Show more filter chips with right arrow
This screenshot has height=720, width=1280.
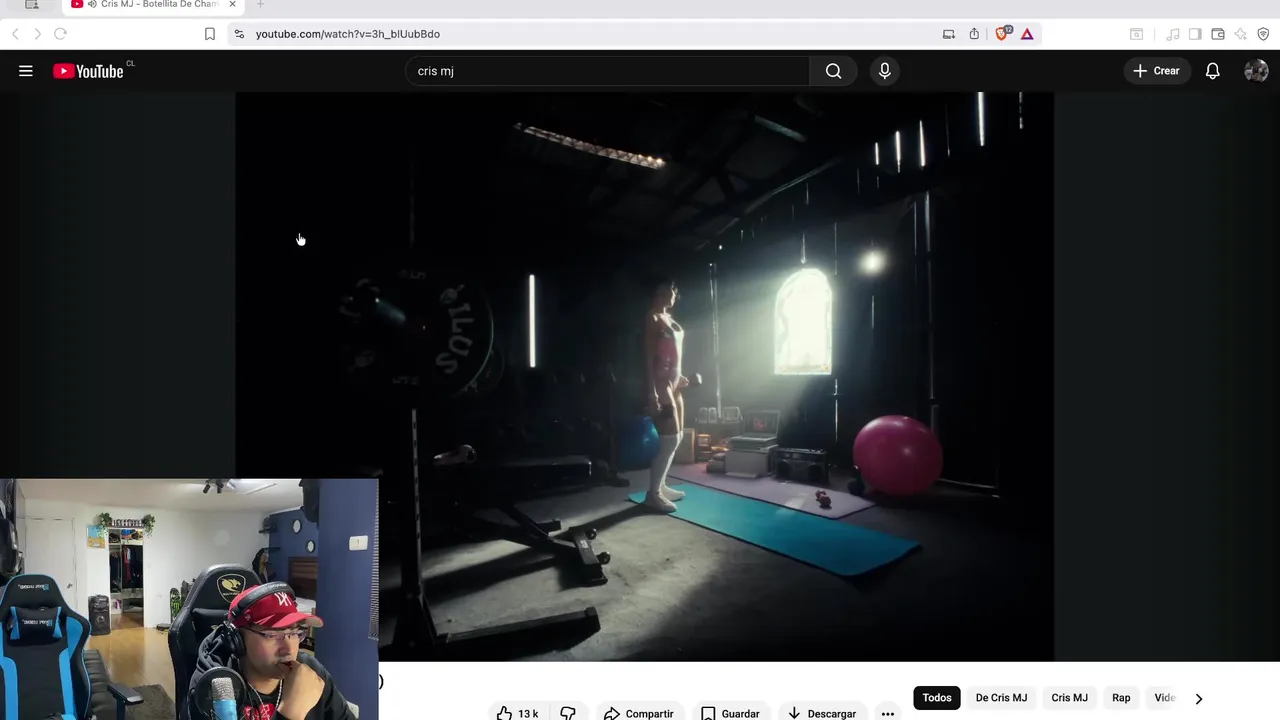(x=1198, y=698)
